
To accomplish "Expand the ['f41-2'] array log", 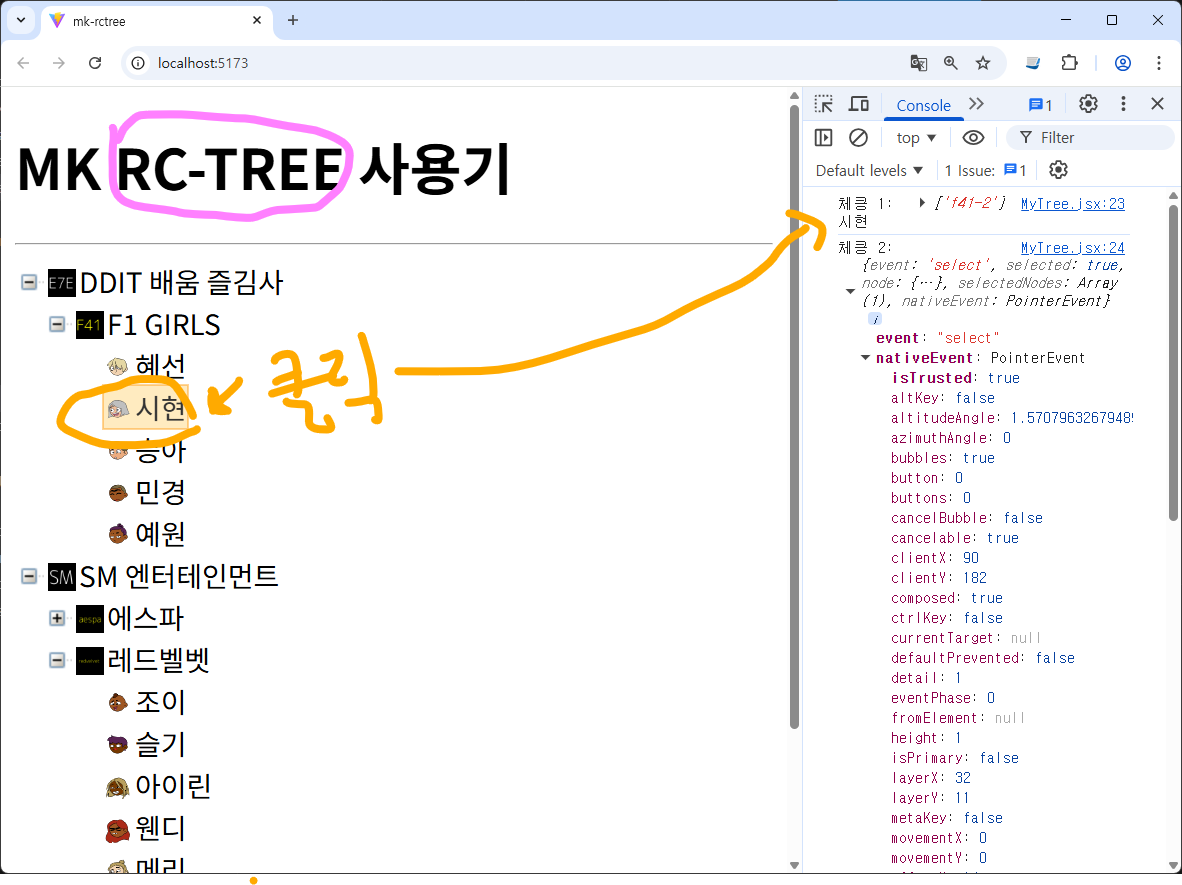I will (x=922, y=203).
